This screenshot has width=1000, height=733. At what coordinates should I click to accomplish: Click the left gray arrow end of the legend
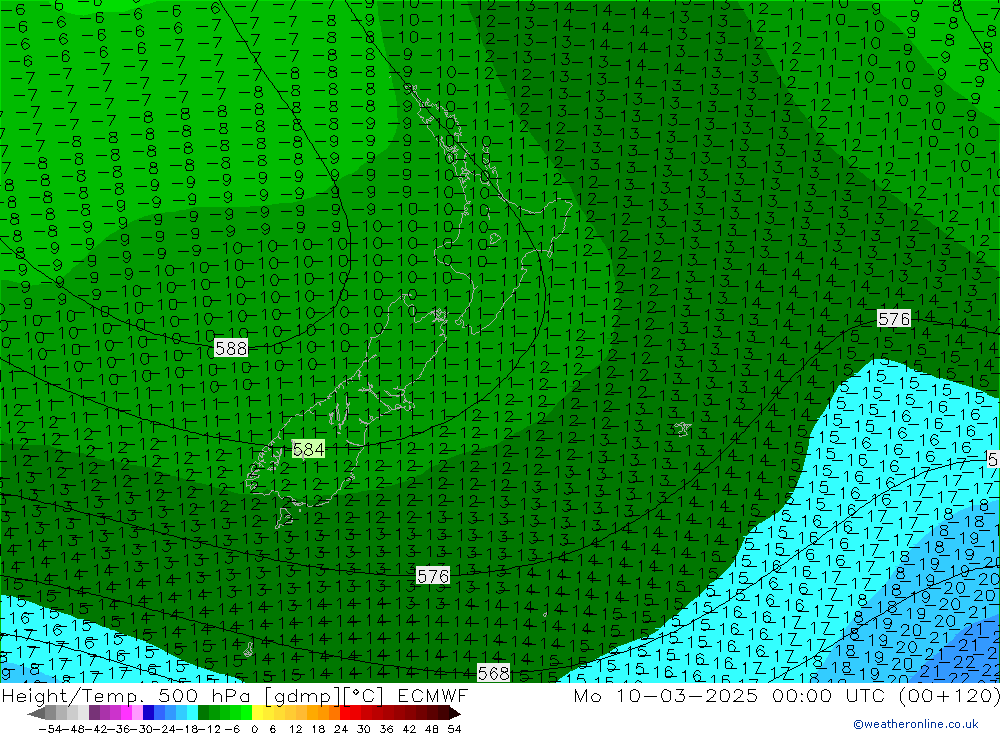tap(36, 713)
